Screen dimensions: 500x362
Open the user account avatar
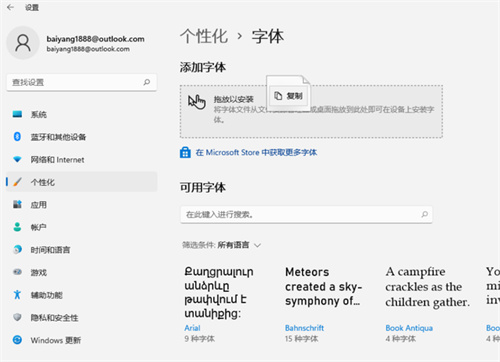[23, 43]
